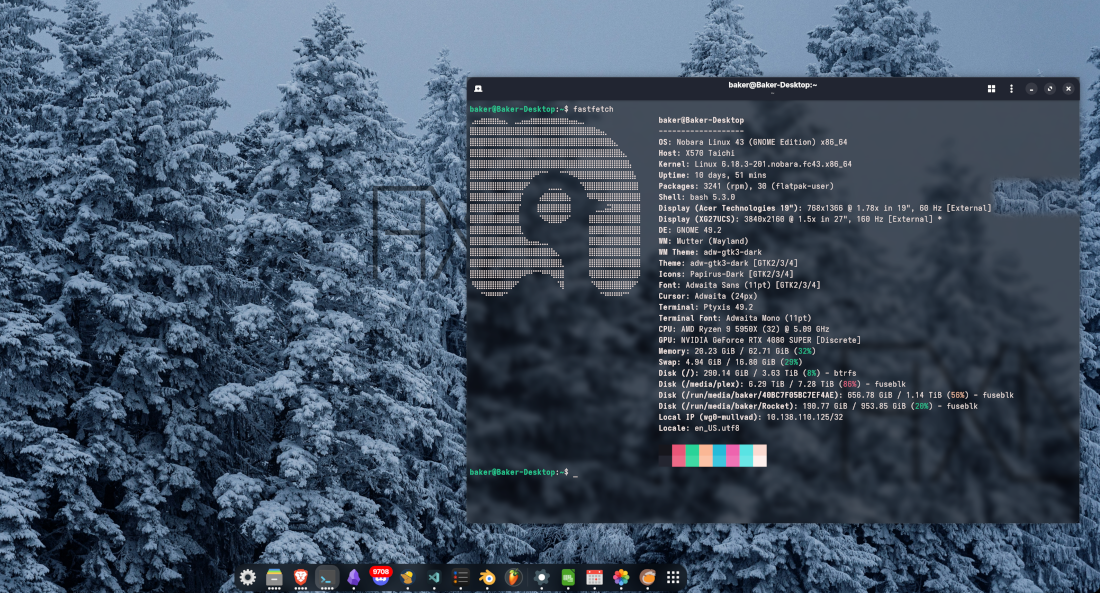The image size is (1100, 593).
Task: Open the terminal's three-dot menu
Action: click(x=1011, y=88)
